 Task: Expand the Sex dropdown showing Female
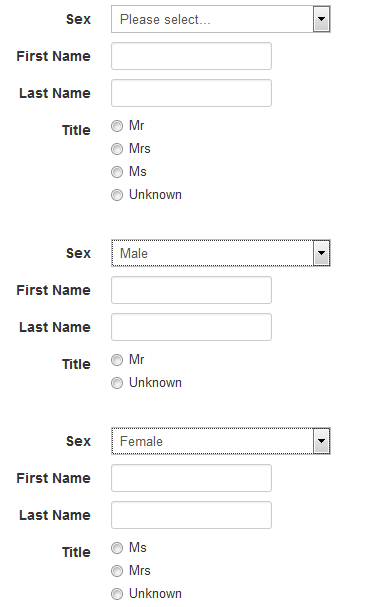coord(221,441)
